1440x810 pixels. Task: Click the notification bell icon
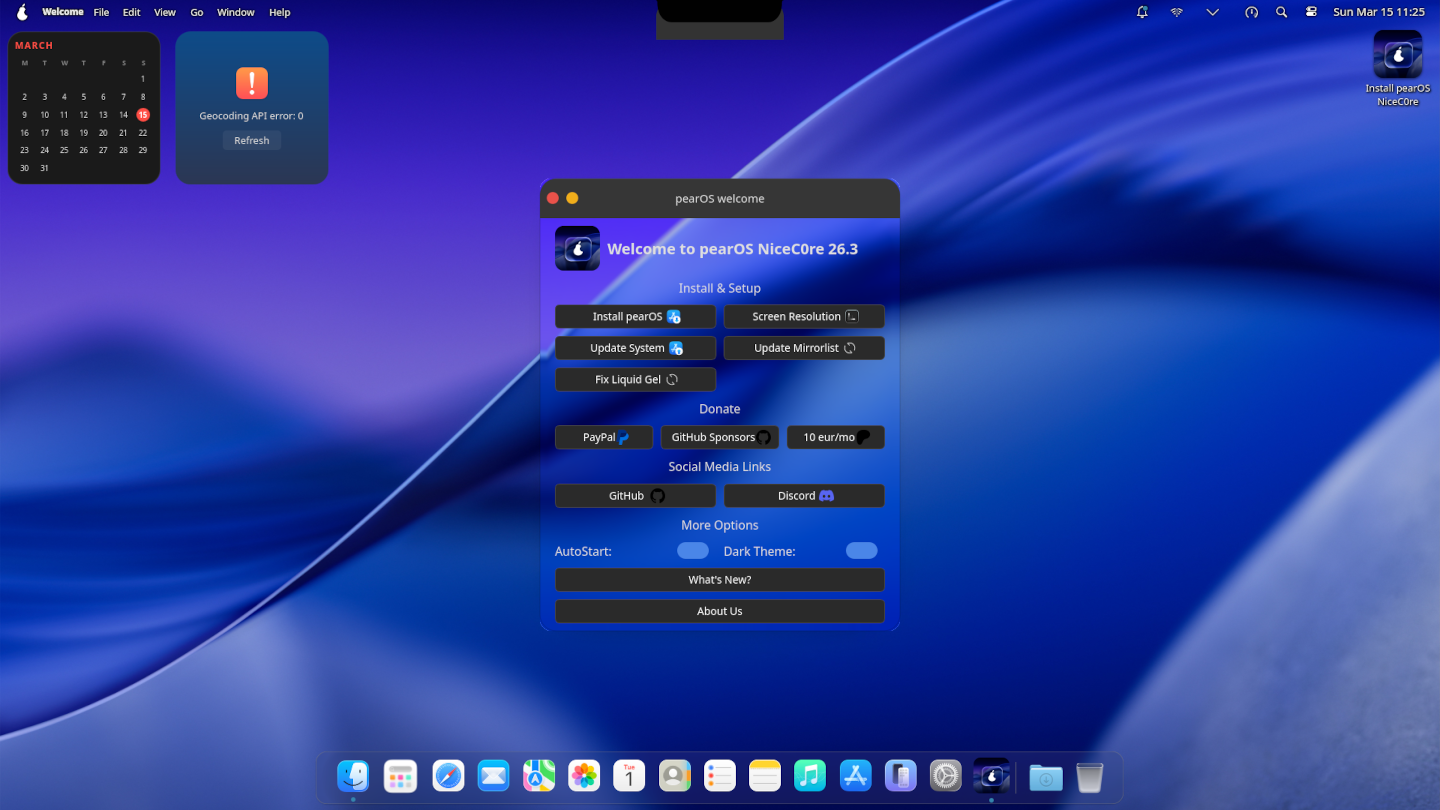(1142, 12)
